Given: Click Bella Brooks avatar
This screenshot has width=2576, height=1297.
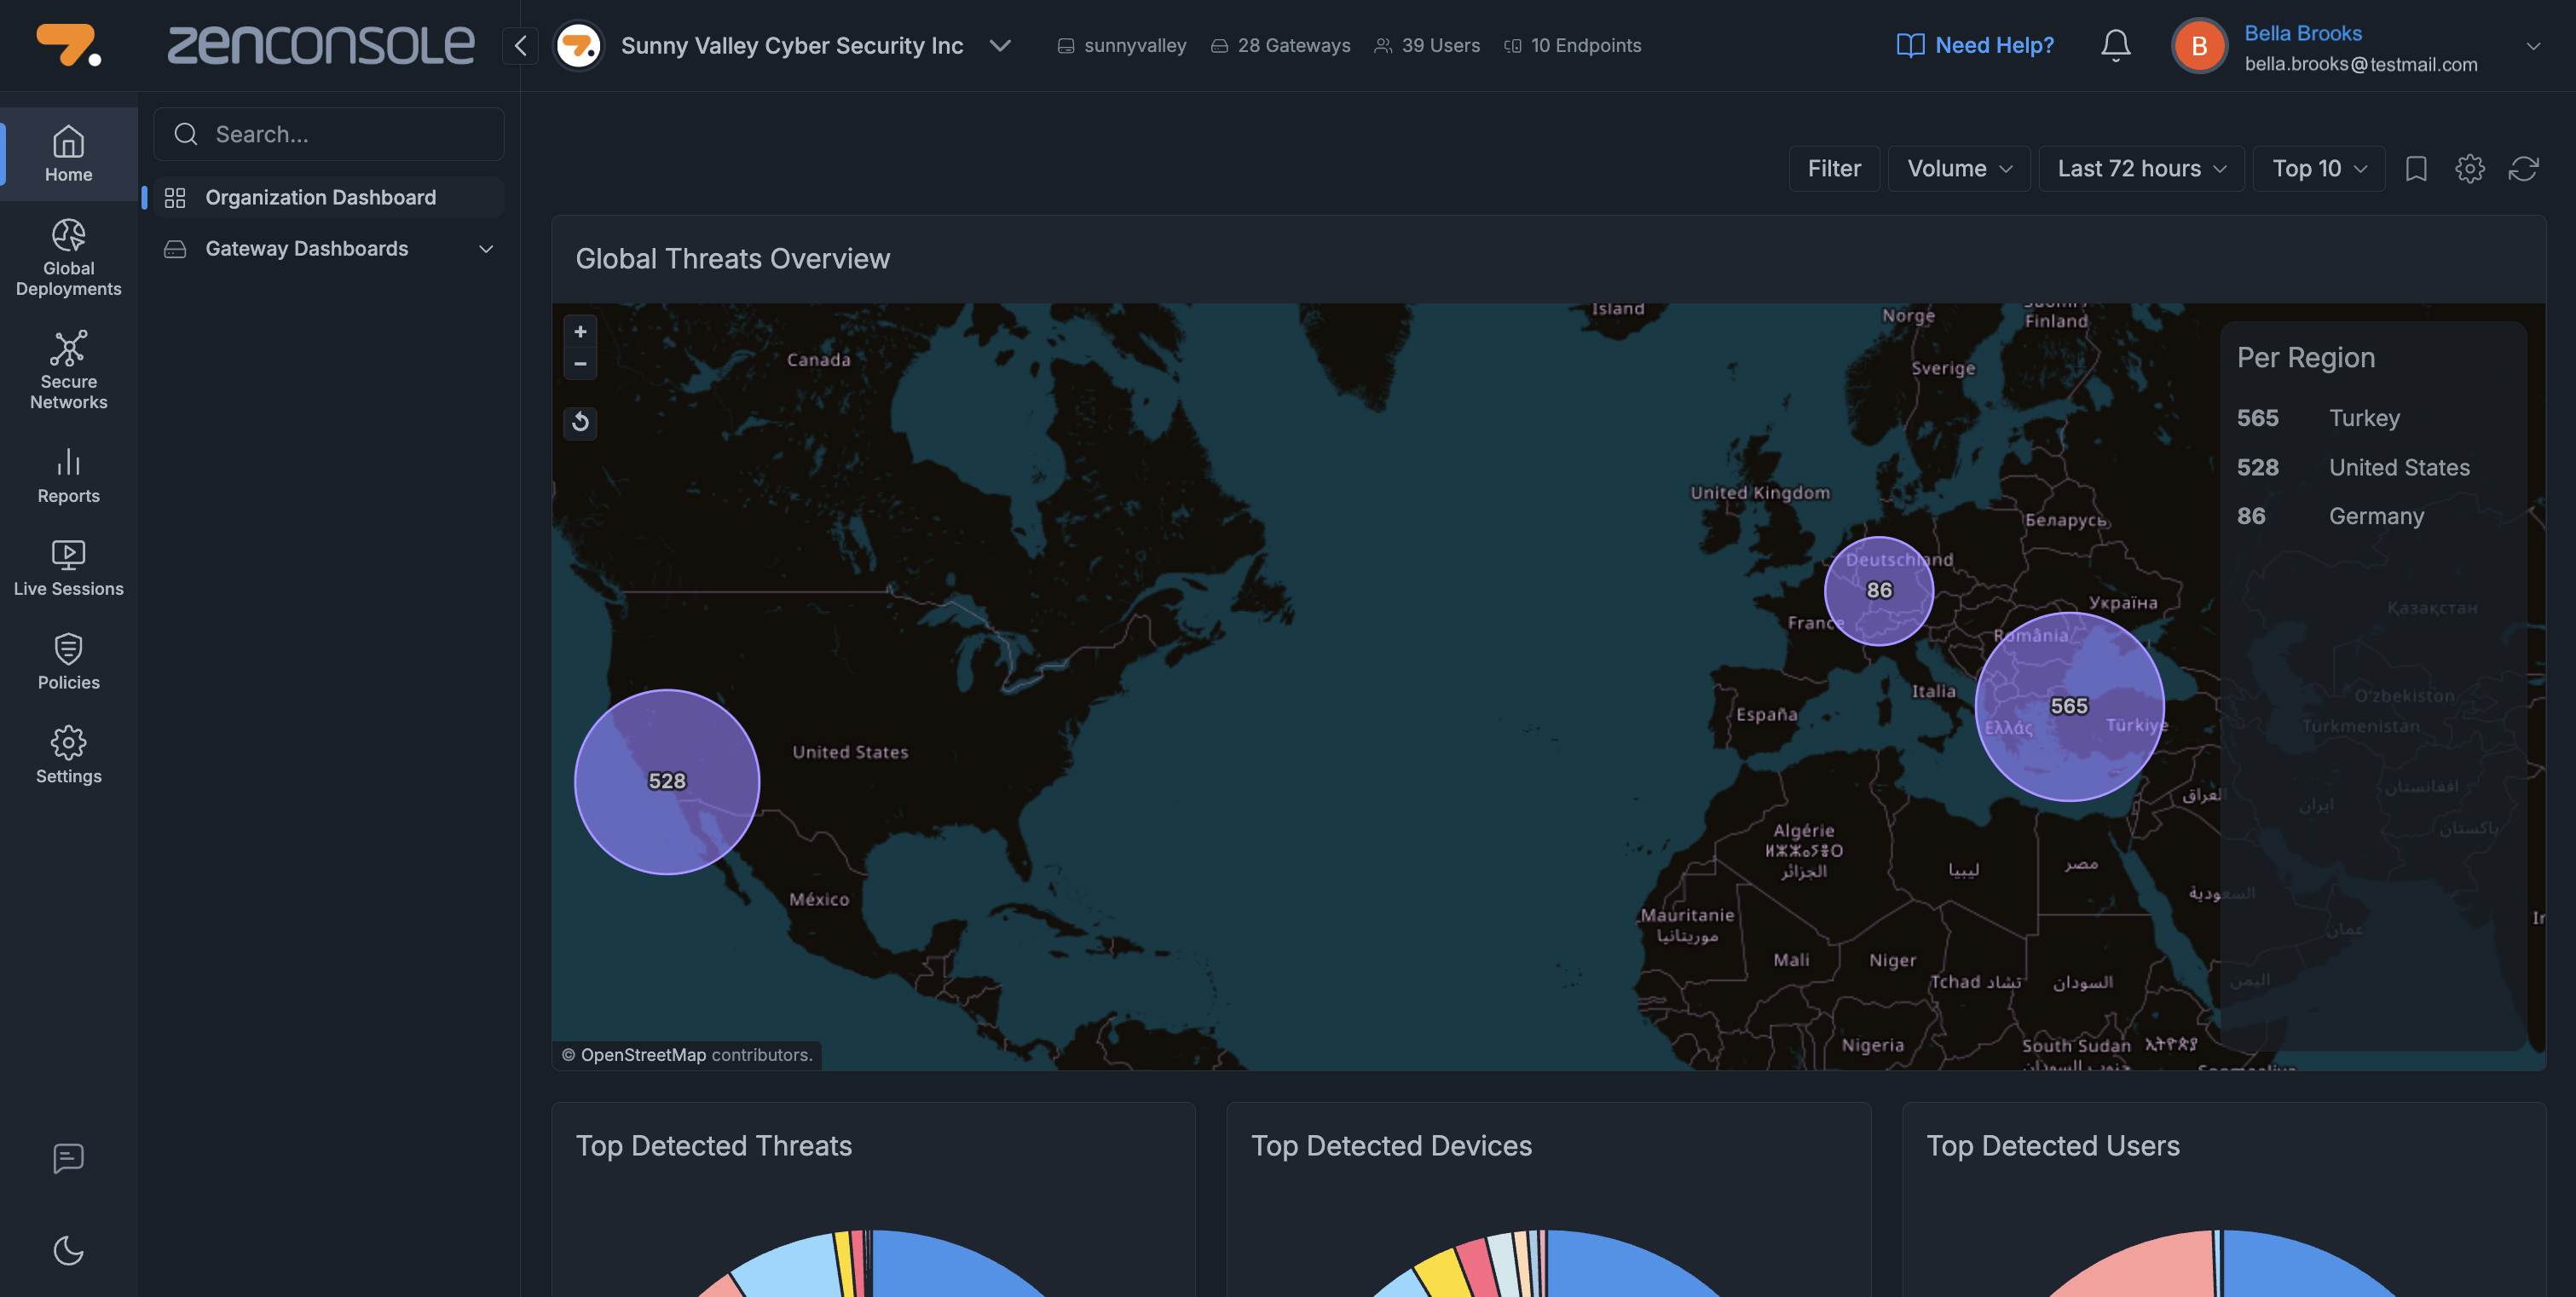Looking at the screenshot, I should click(x=2198, y=45).
